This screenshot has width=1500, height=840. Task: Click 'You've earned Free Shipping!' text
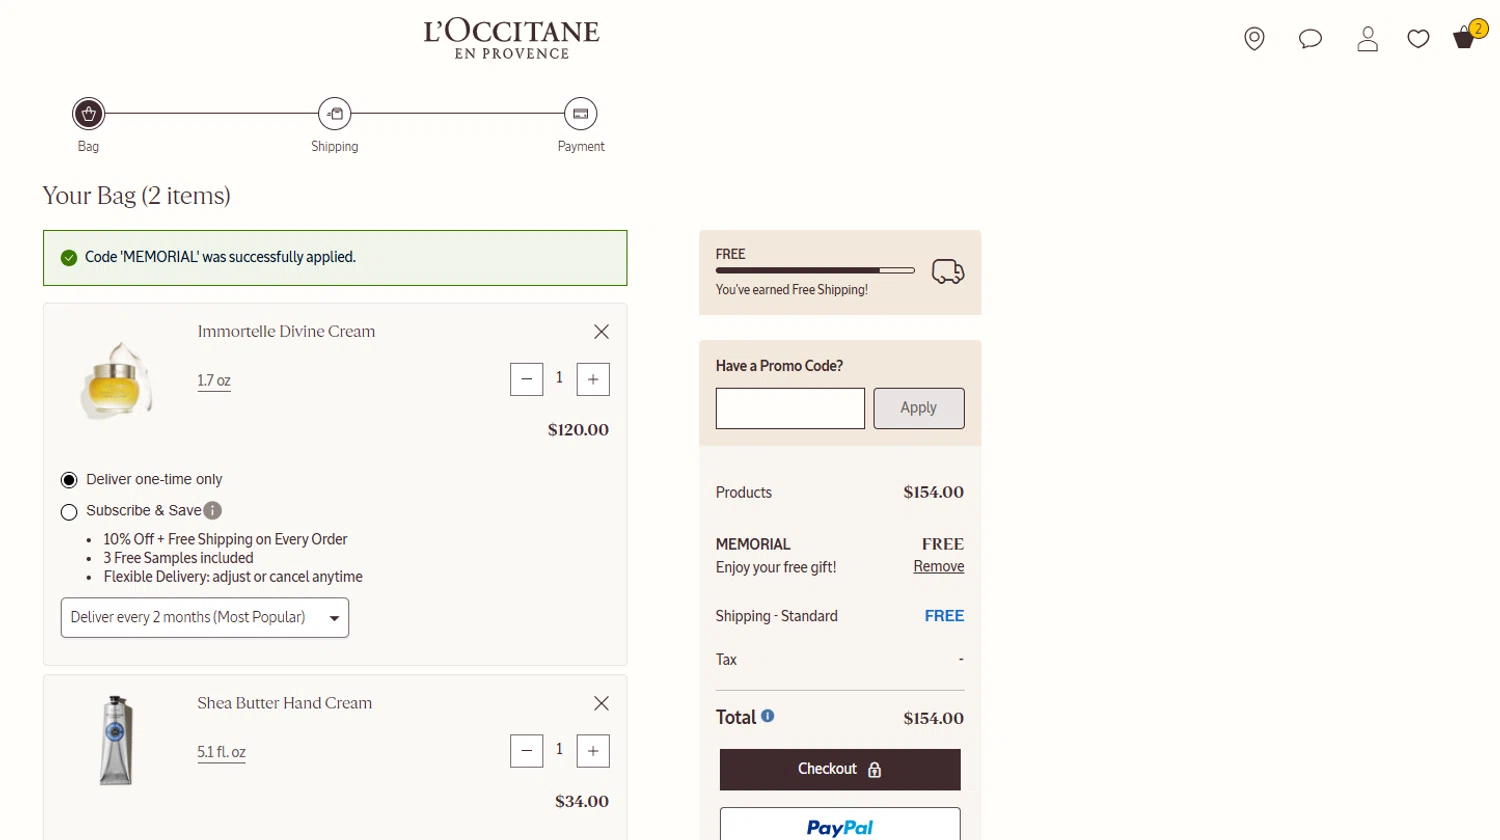pyautogui.click(x=792, y=290)
